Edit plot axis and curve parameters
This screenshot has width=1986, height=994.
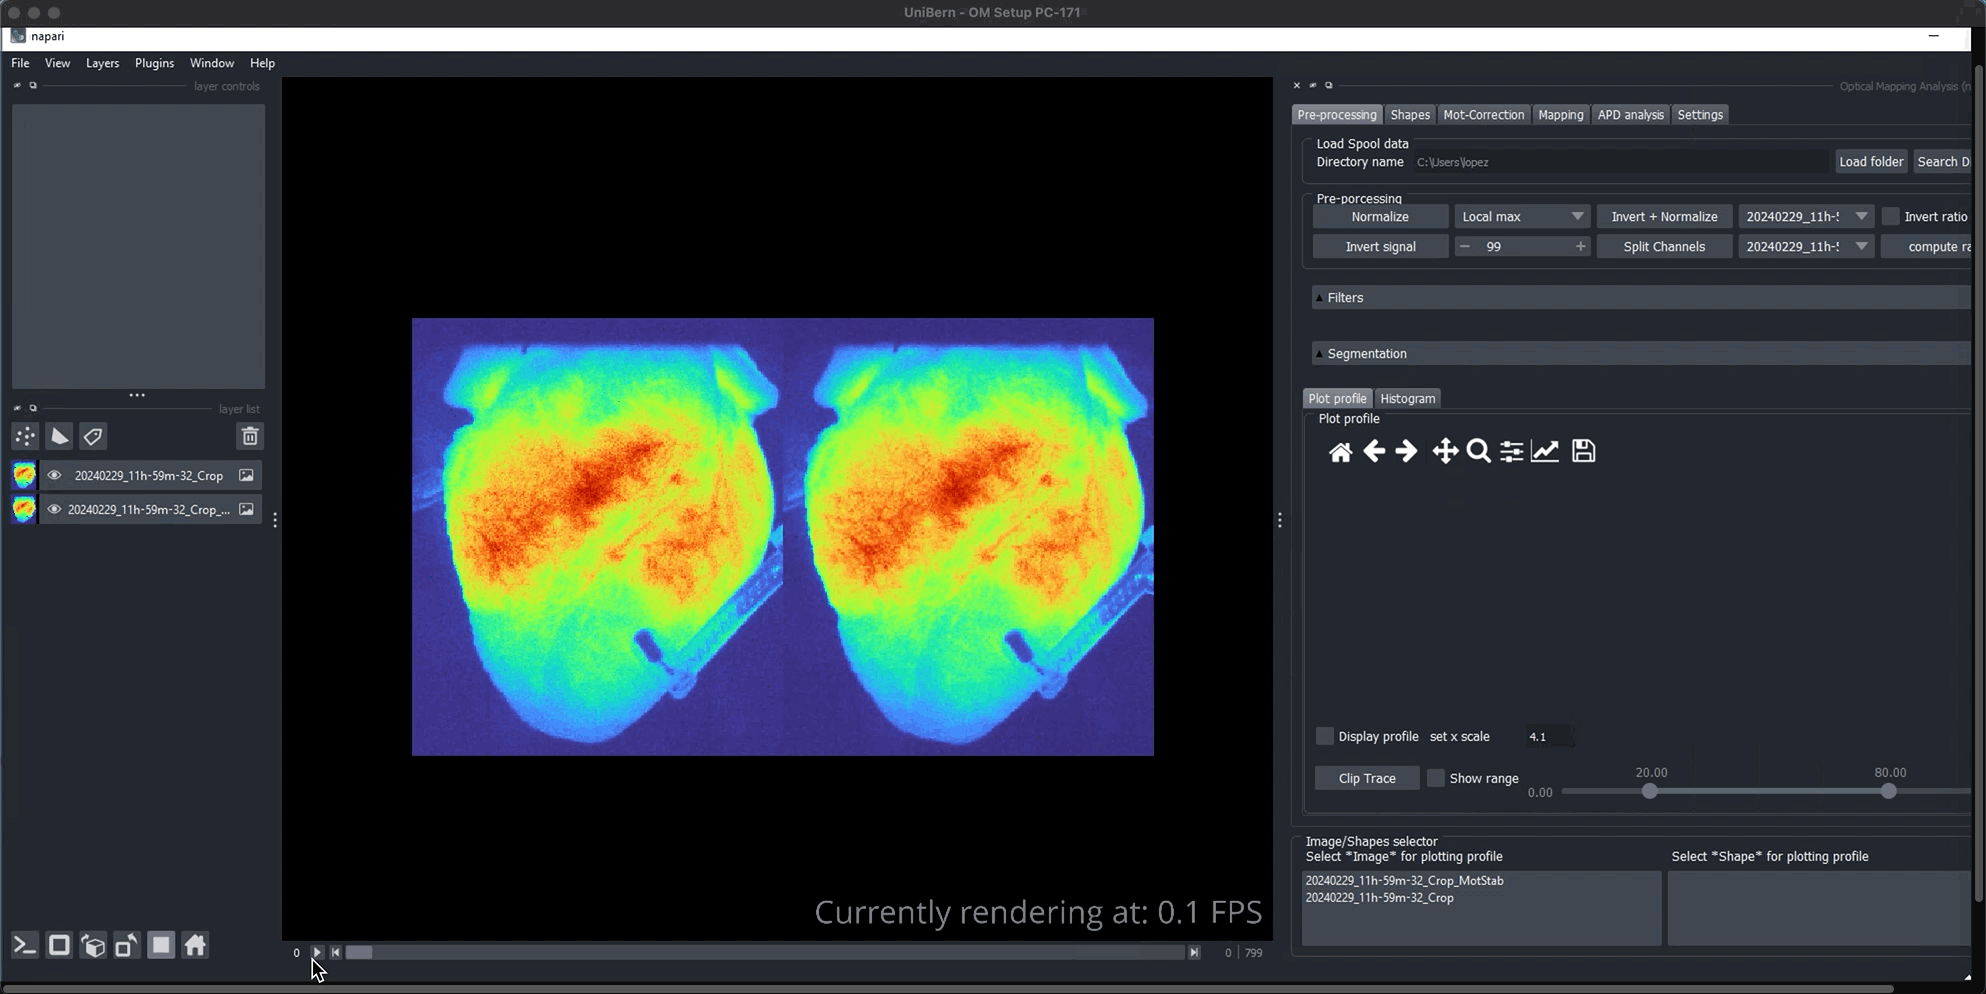[x=1545, y=452]
